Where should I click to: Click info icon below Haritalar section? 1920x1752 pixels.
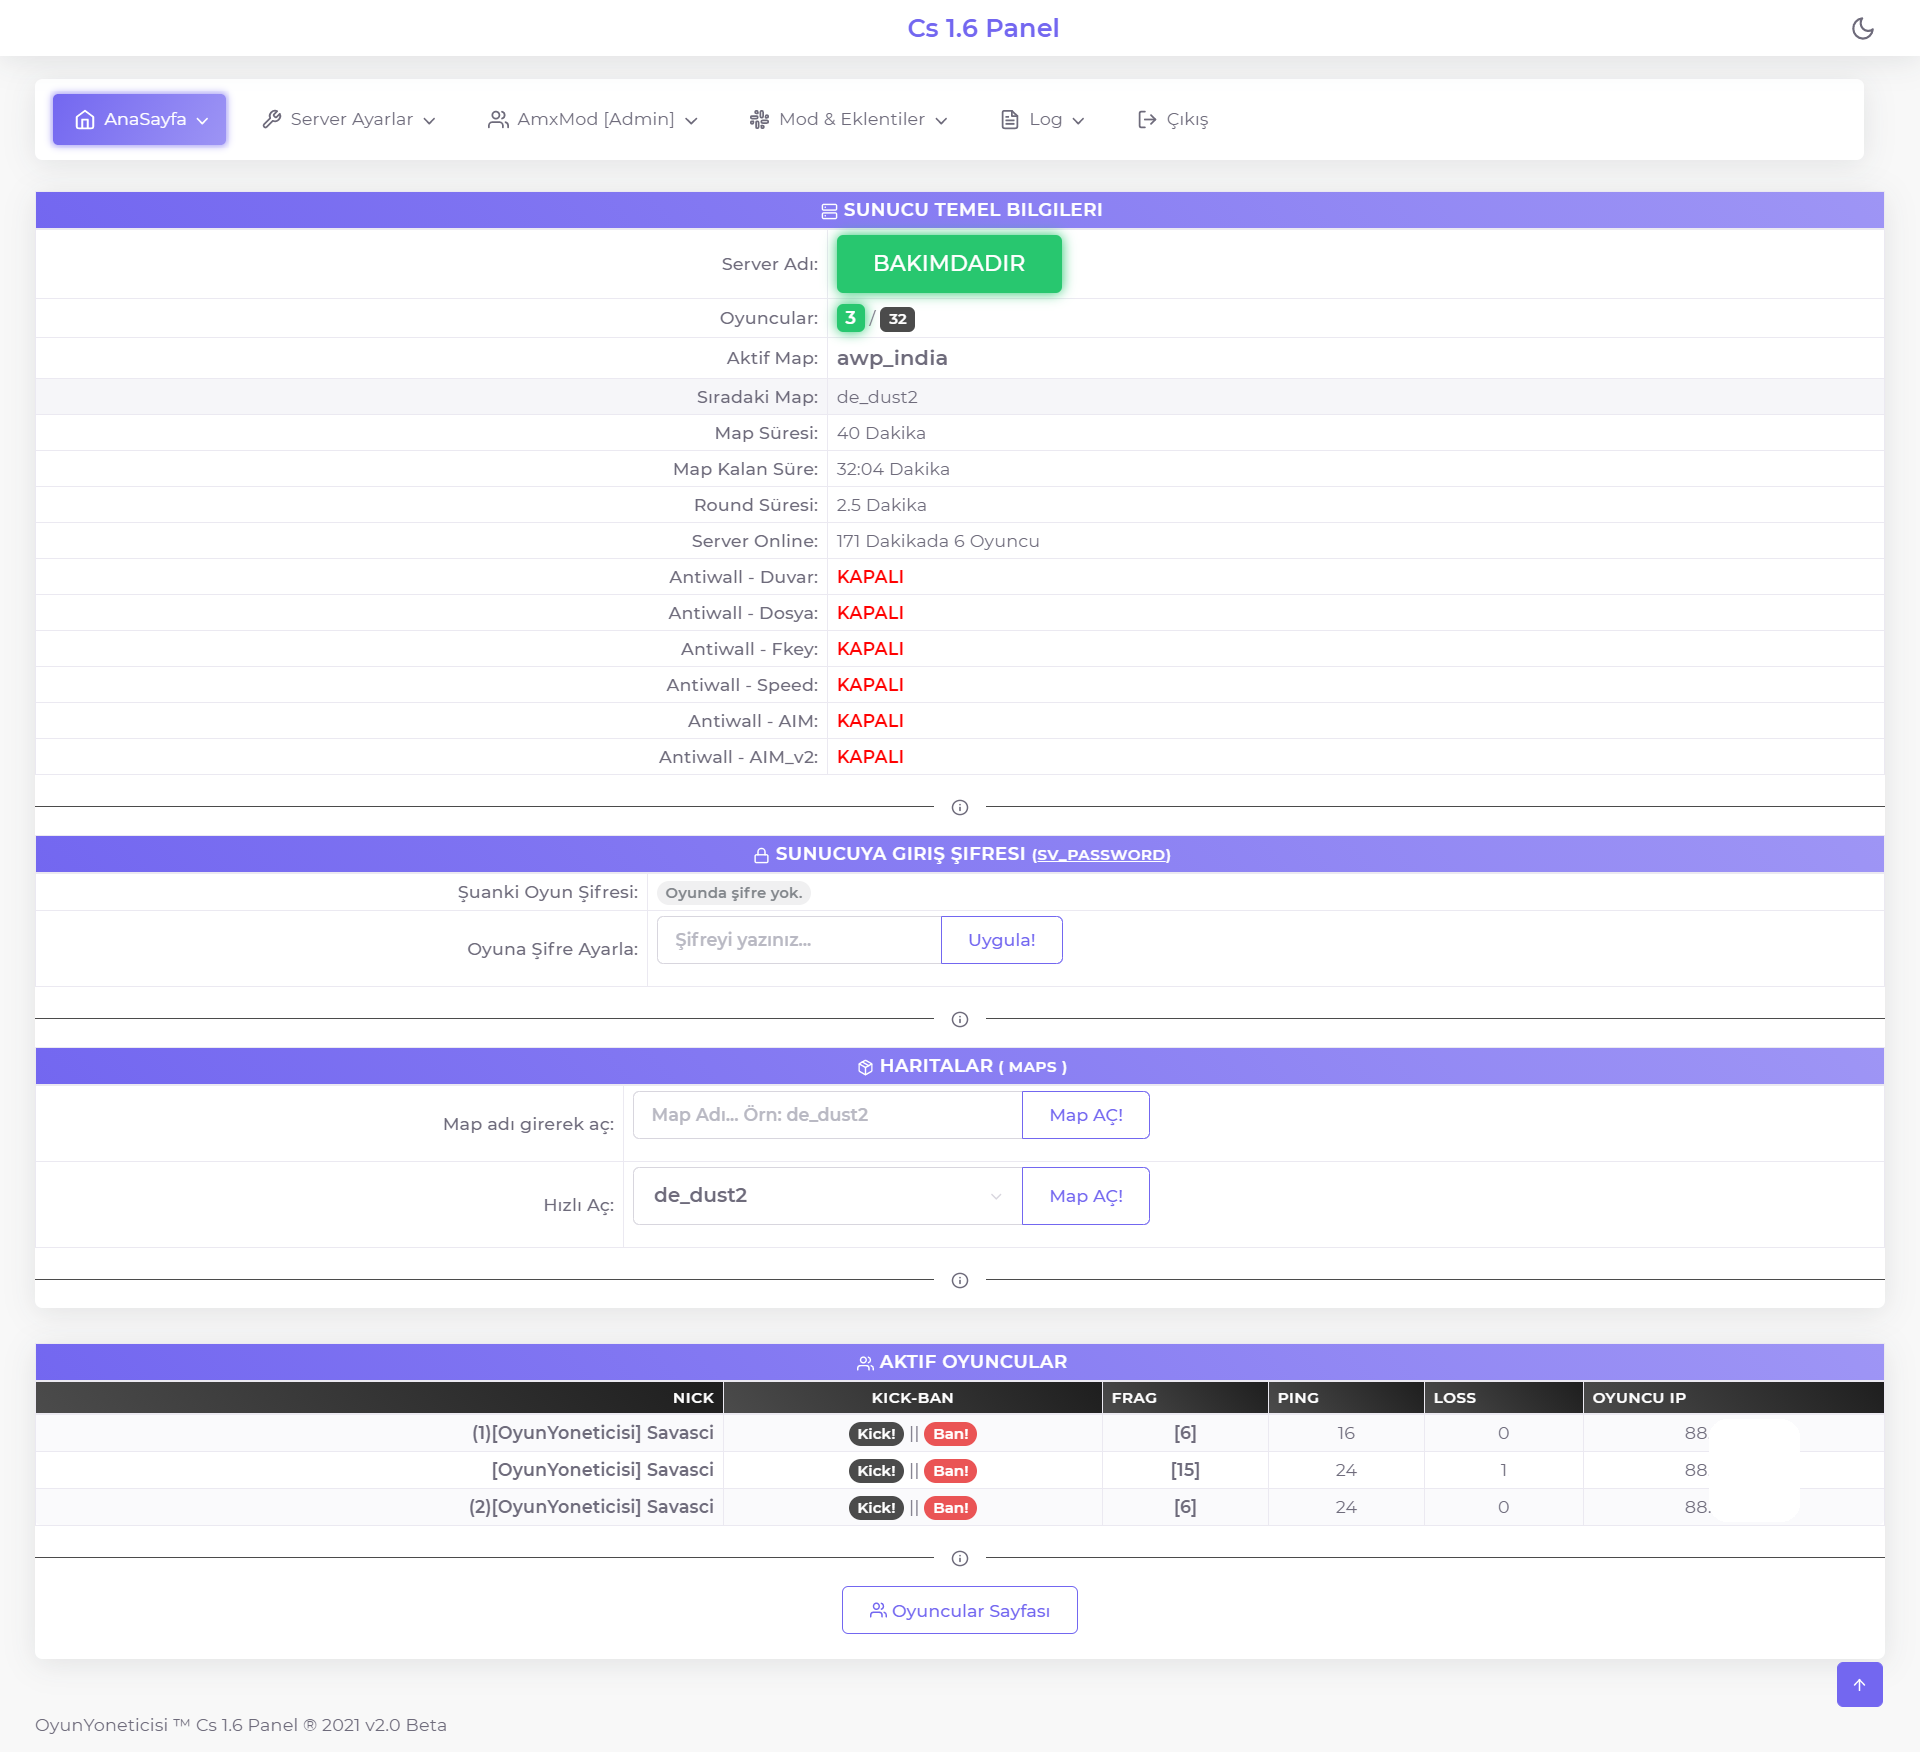[x=960, y=1280]
